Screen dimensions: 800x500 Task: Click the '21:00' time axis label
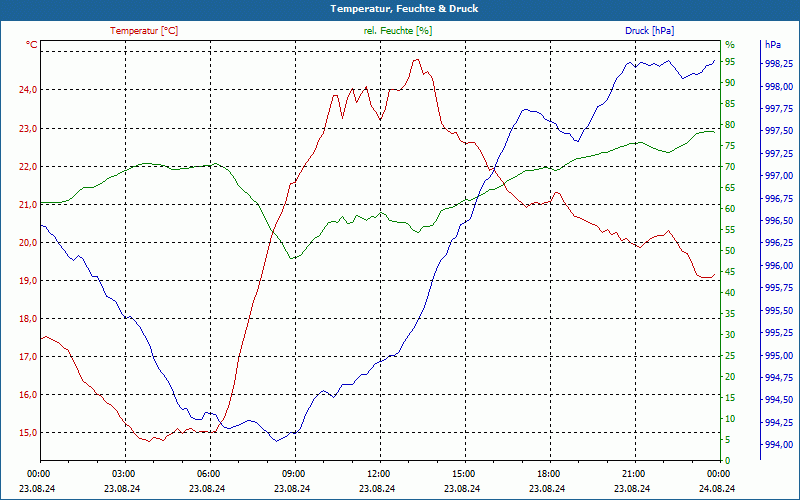tap(633, 474)
